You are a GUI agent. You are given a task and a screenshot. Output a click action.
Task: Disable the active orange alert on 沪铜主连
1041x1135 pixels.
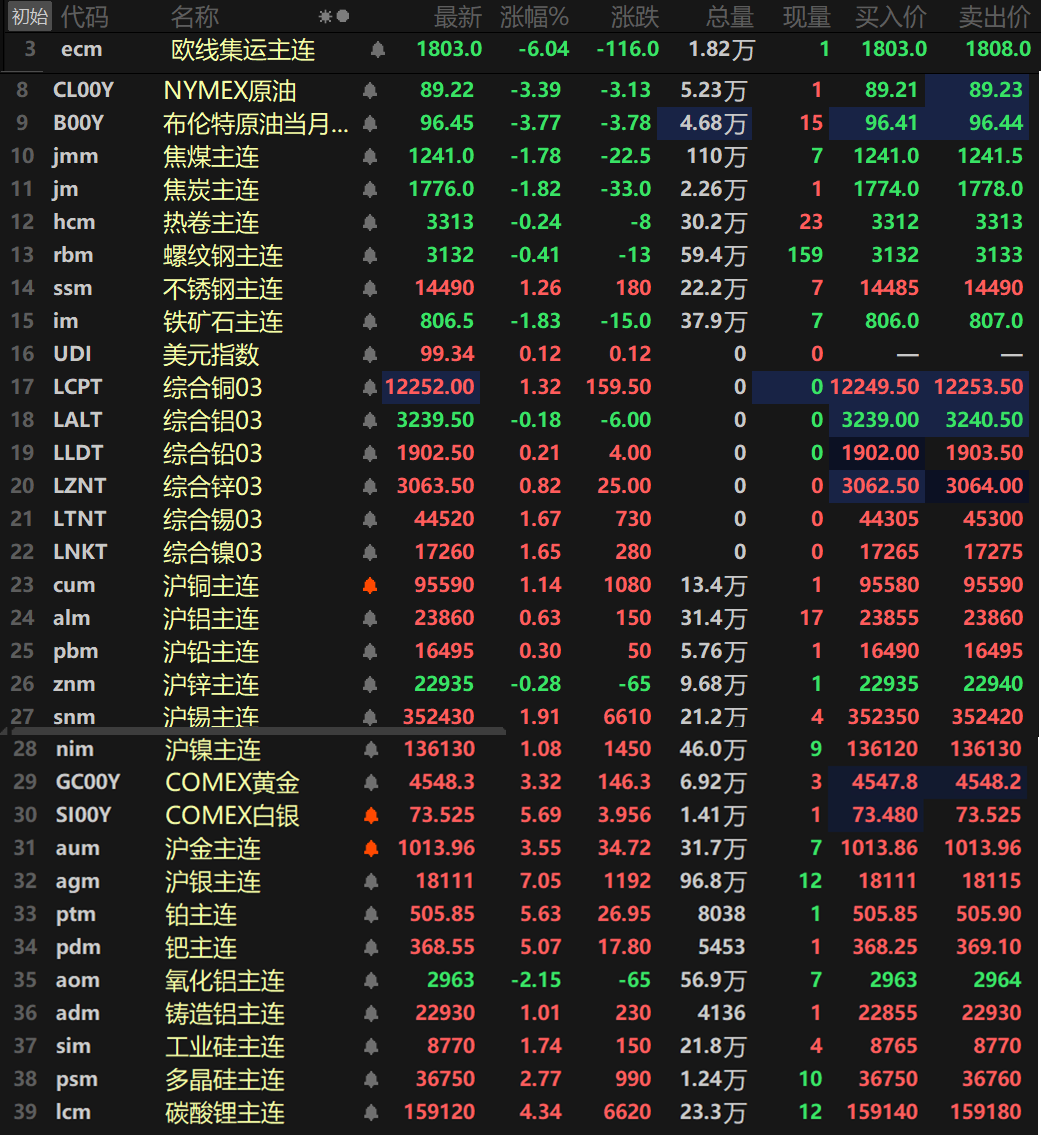pyautogui.click(x=370, y=585)
